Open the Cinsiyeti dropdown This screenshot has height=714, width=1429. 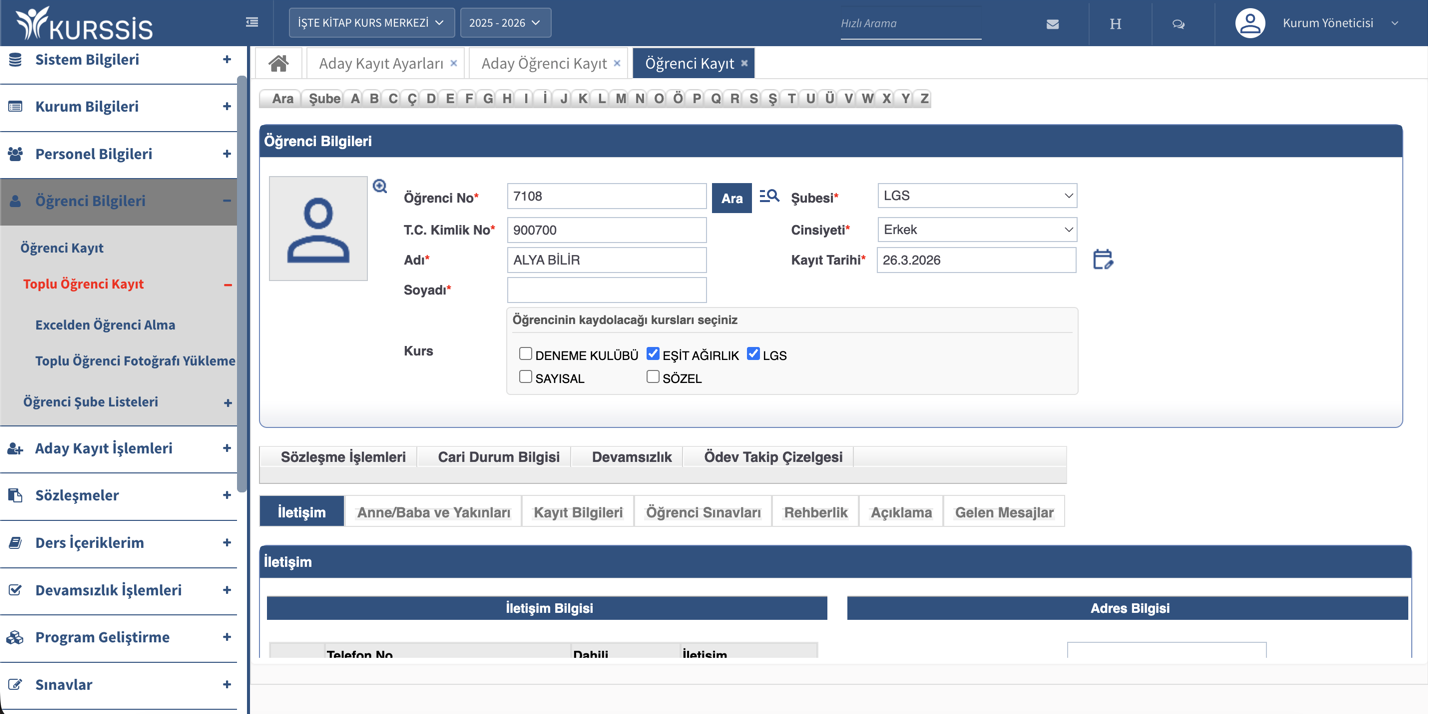(977, 230)
